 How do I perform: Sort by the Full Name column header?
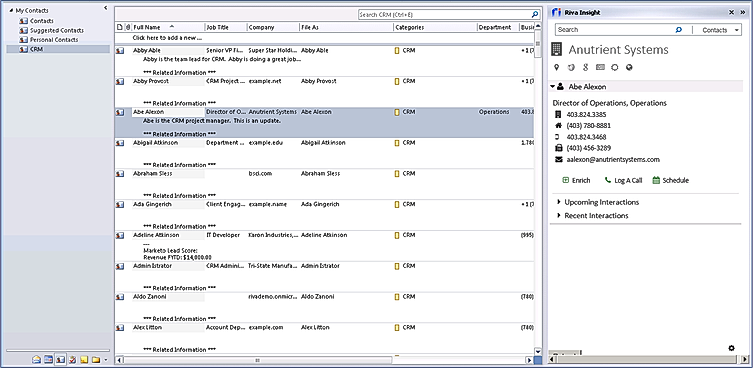[168, 27]
